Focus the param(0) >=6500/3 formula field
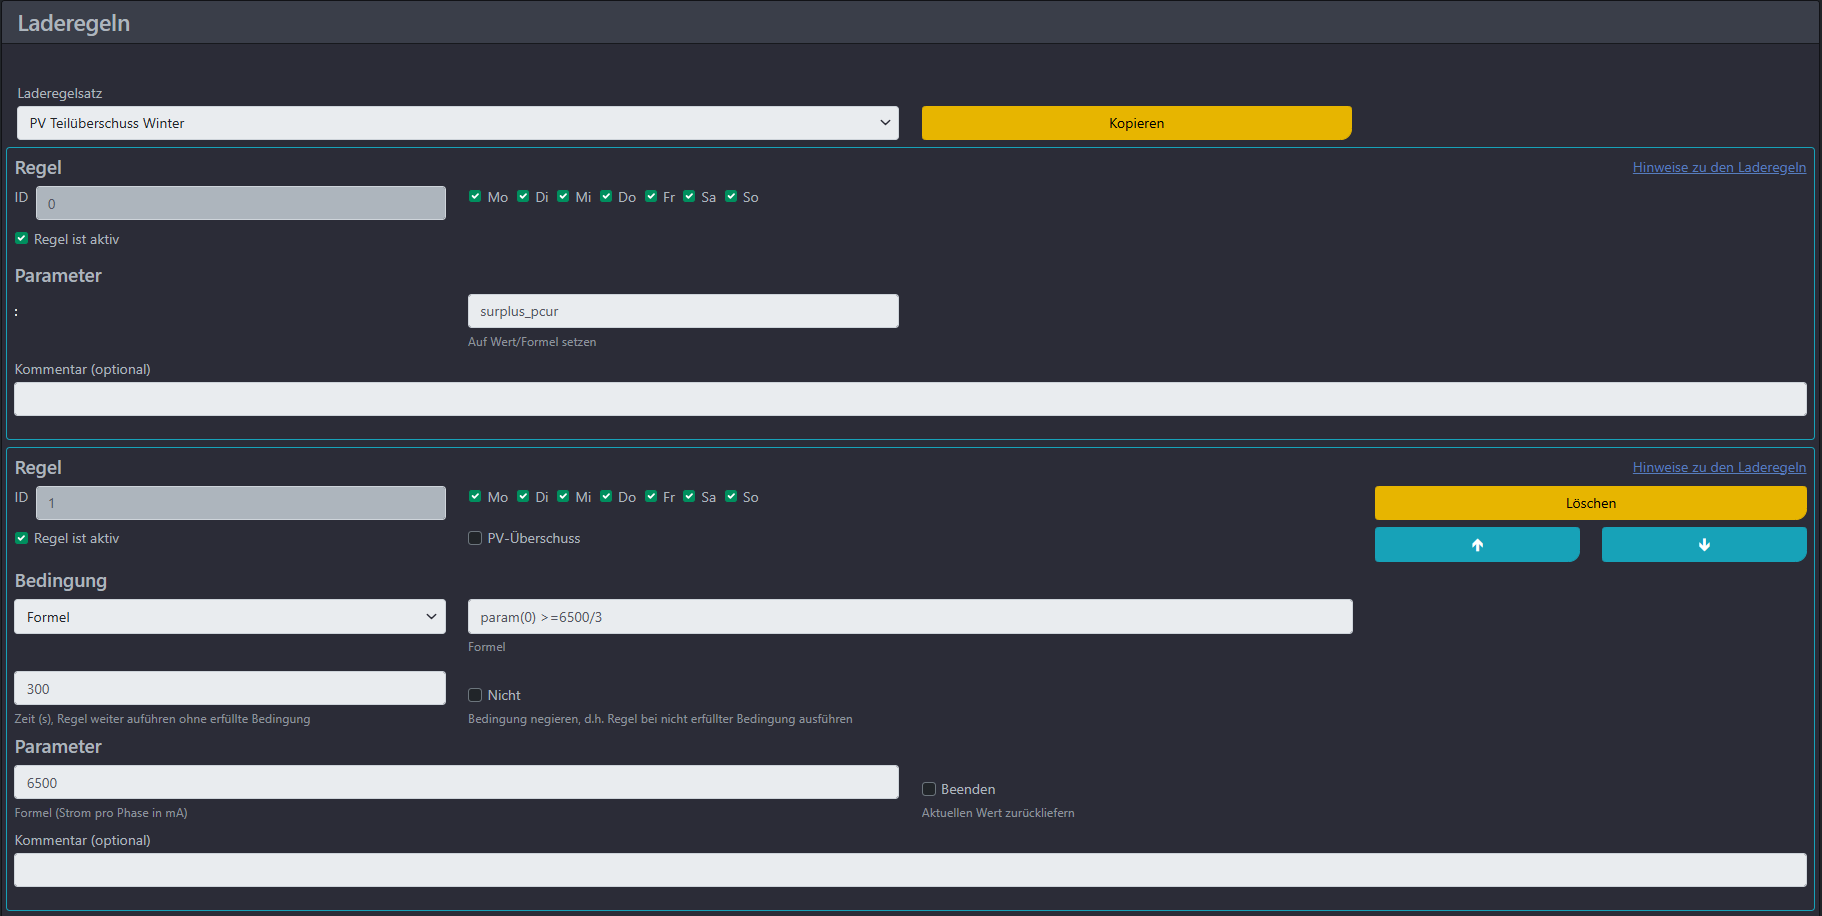The width and height of the screenshot is (1822, 916). 909,617
